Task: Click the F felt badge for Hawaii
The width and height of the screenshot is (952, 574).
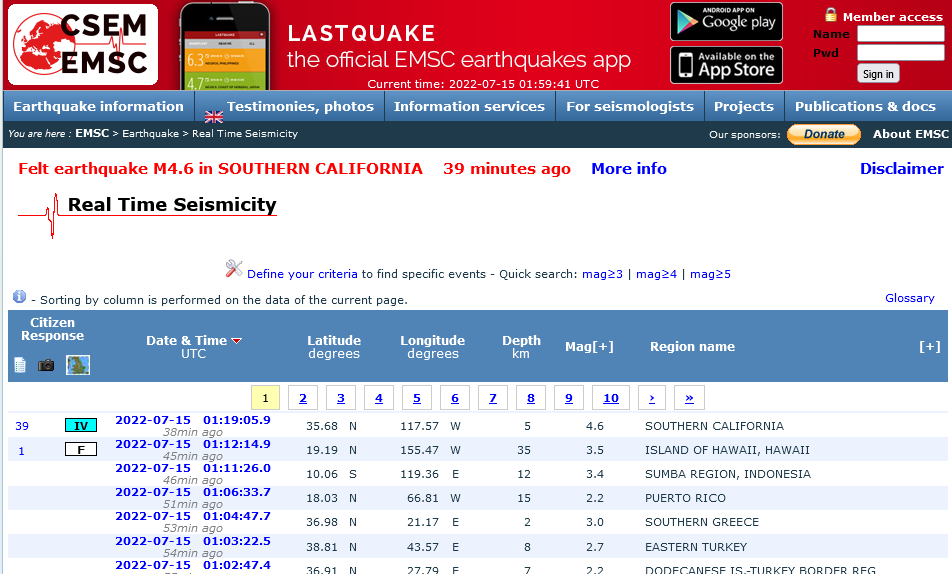Action: pyautogui.click(x=81, y=449)
